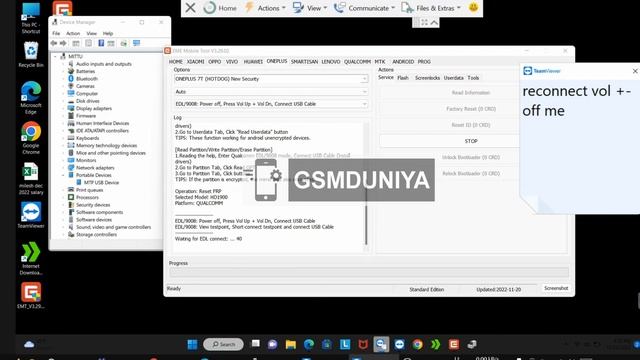The image size is (640, 360).
Task: Click the Screenshot button in EMT status bar
Action: [x=556, y=288]
